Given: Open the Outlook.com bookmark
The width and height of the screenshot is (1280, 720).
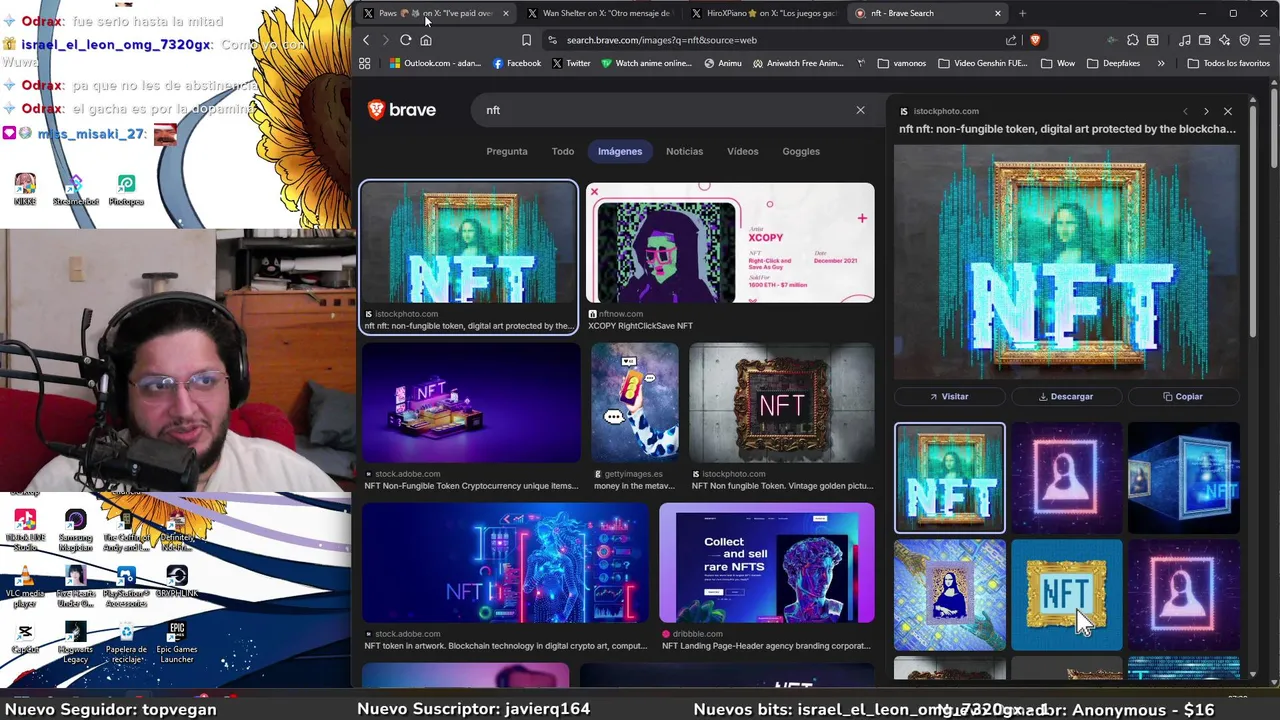Looking at the screenshot, I should (x=436, y=63).
